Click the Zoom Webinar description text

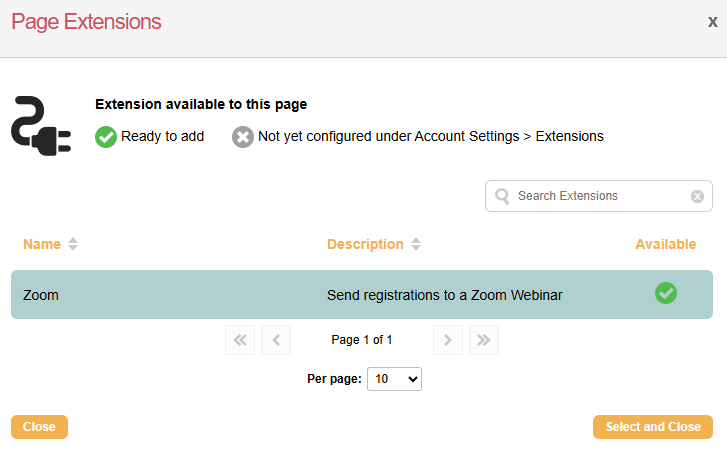click(x=445, y=295)
